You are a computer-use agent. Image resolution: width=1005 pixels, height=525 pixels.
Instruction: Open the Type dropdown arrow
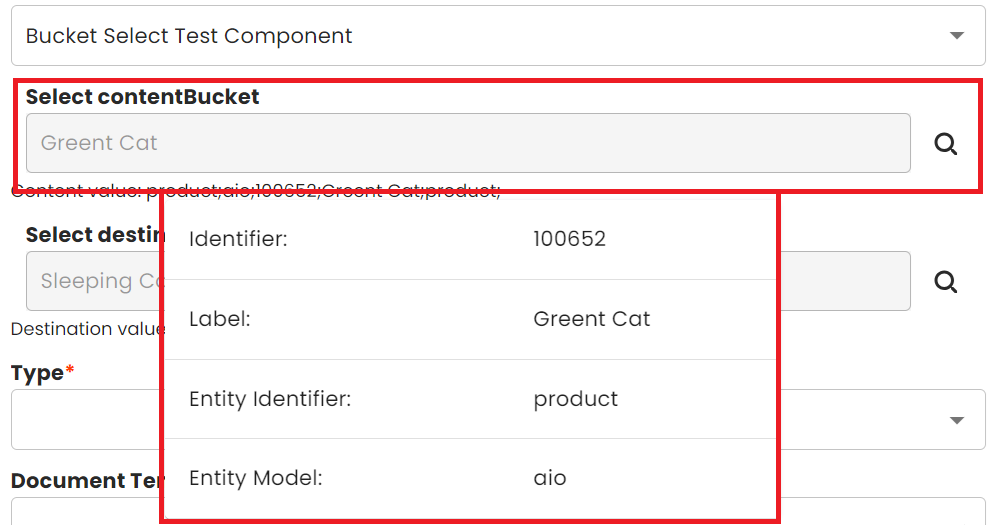point(956,420)
